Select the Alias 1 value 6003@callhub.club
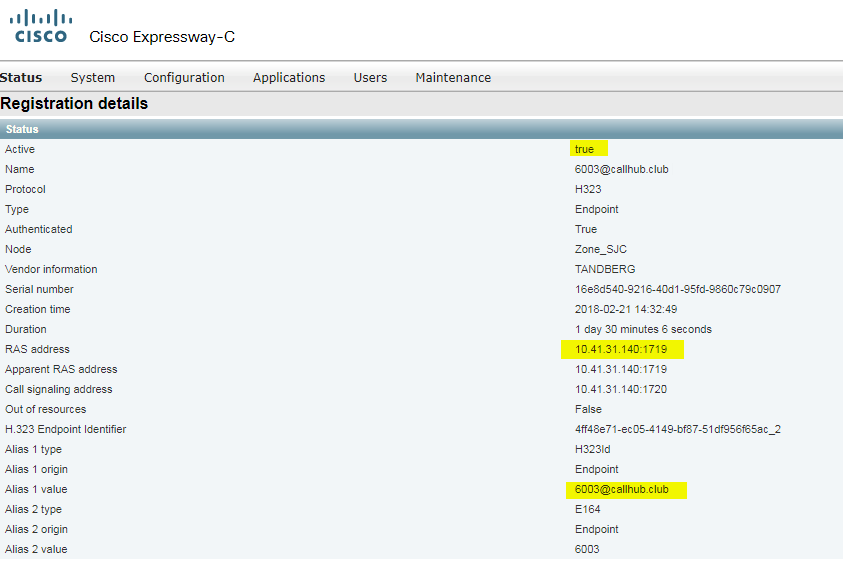Viewport: 843px width, 567px height. 621,489
